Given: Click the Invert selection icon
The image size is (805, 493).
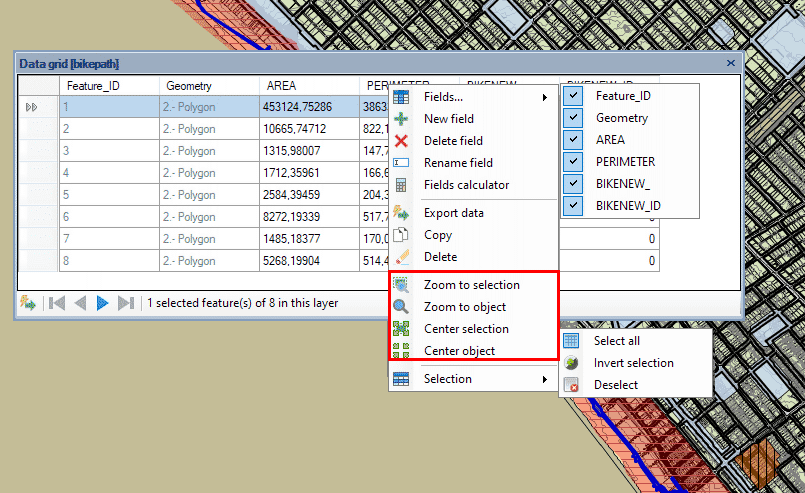Looking at the screenshot, I should click(571, 363).
